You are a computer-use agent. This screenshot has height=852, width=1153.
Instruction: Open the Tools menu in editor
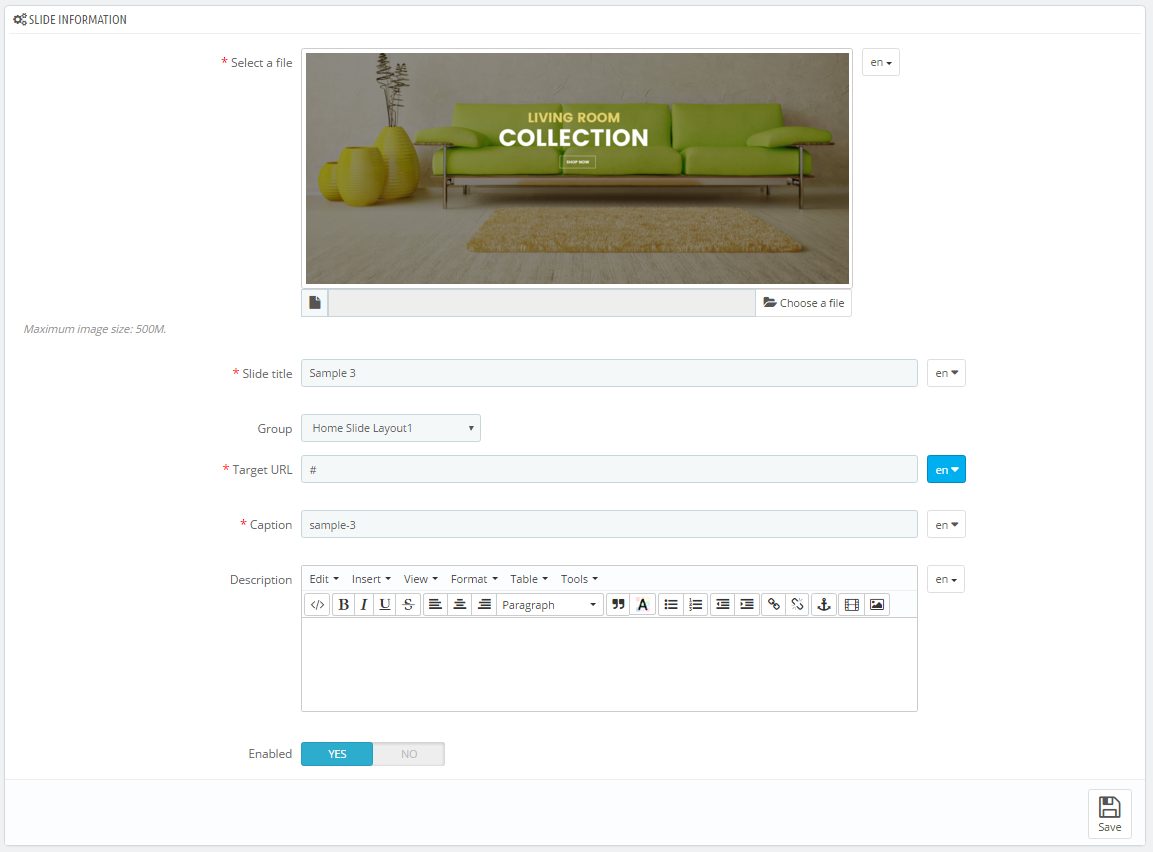click(x=579, y=579)
